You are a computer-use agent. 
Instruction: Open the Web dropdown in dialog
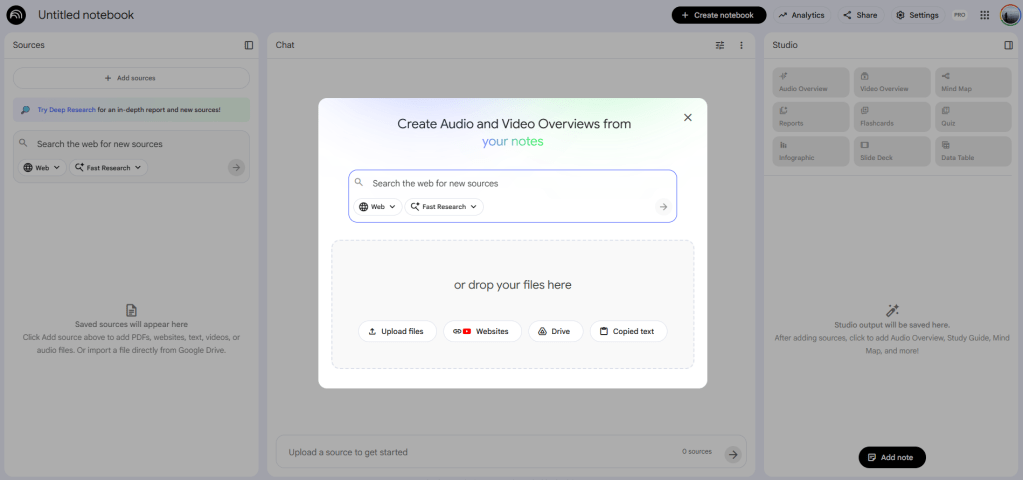pos(377,207)
